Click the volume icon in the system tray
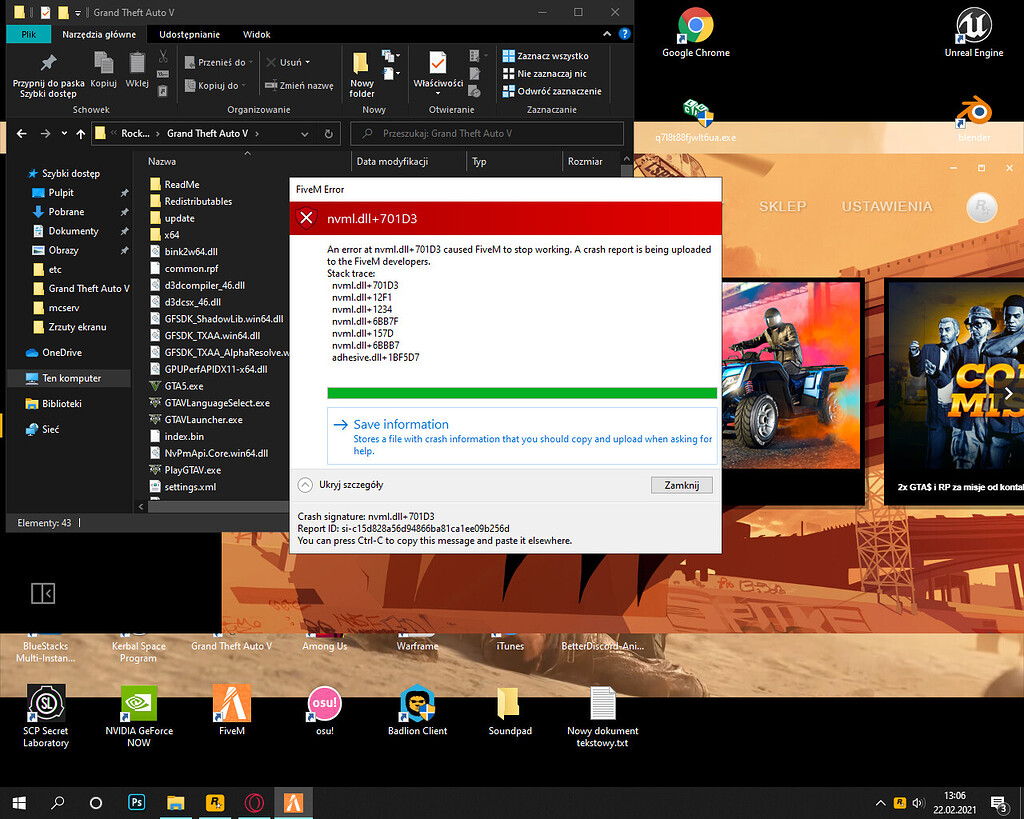 point(918,803)
